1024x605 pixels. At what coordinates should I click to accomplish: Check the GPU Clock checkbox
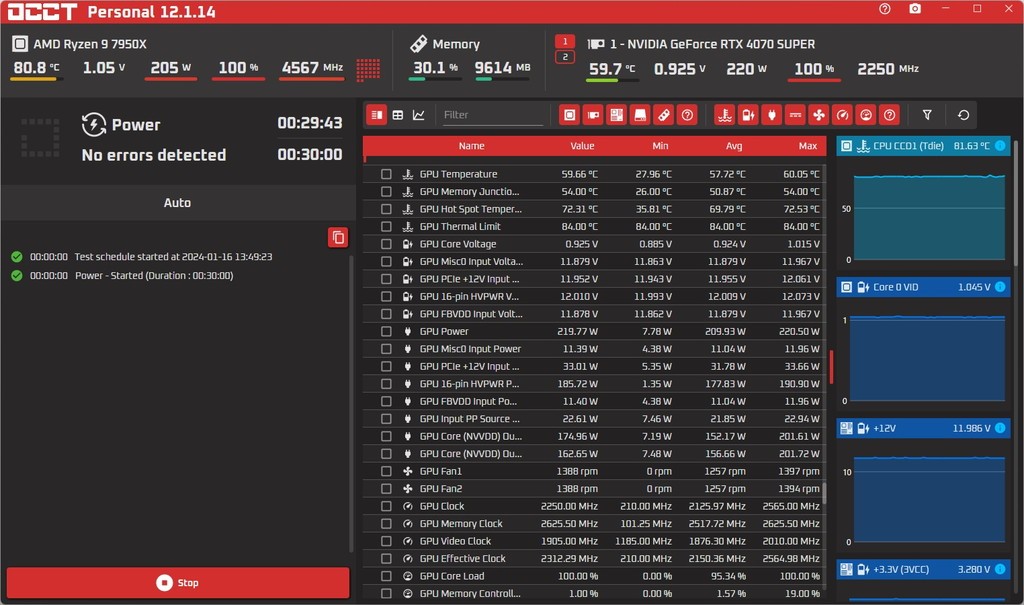[x=386, y=506]
